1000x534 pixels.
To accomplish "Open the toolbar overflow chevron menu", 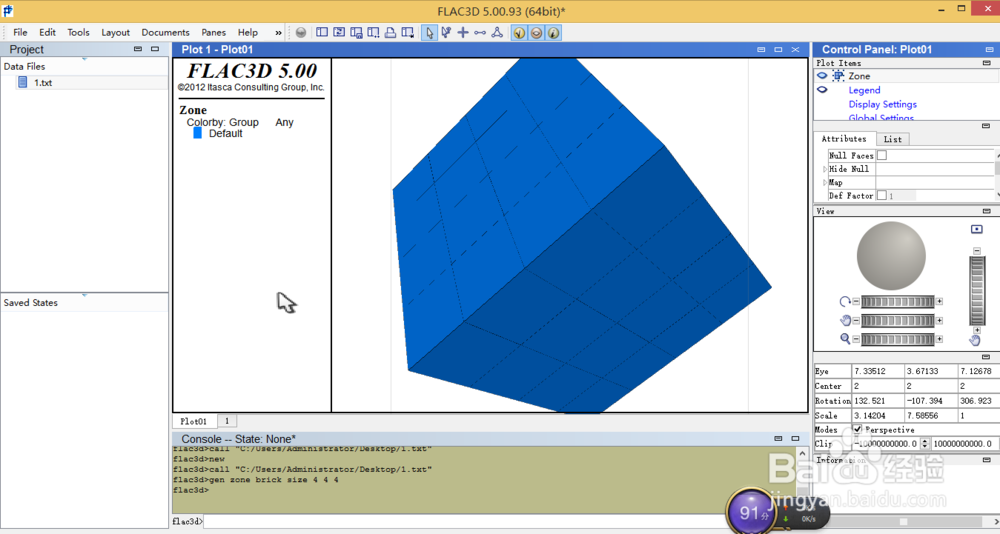I will [278, 33].
